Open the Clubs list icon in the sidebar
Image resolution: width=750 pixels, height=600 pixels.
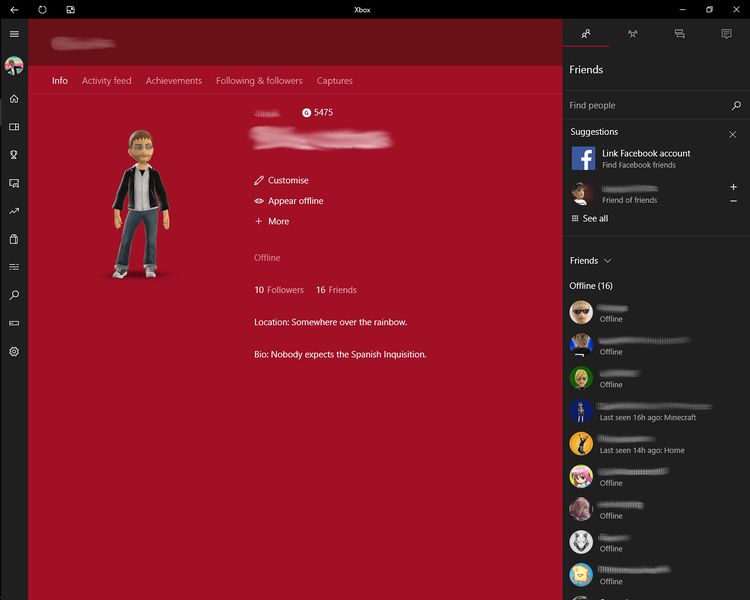click(14, 267)
